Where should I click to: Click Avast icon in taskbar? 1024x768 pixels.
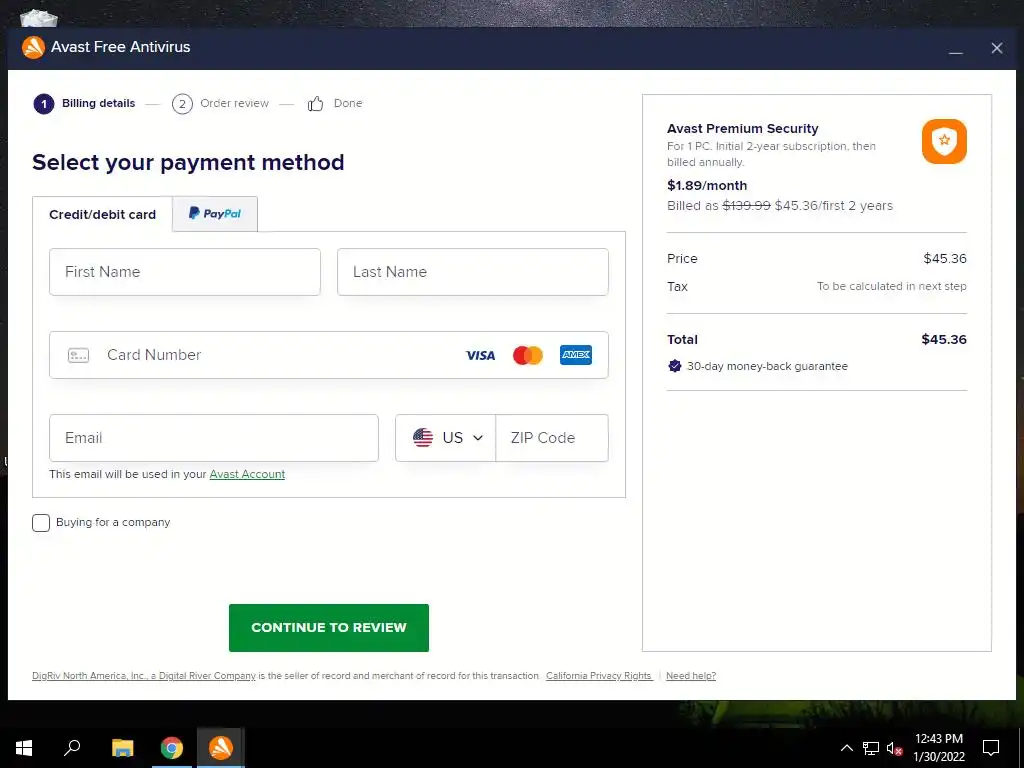(221, 748)
